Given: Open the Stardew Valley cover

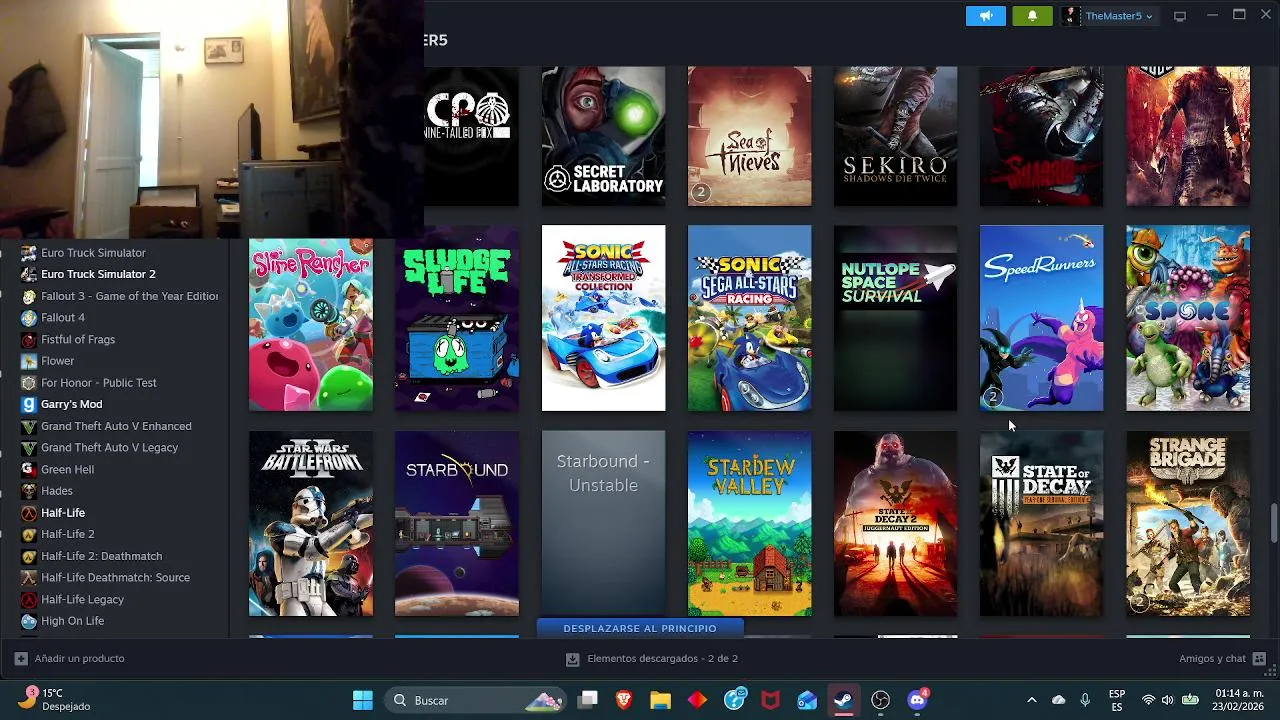Looking at the screenshot, I should click(x=749, y=524).
